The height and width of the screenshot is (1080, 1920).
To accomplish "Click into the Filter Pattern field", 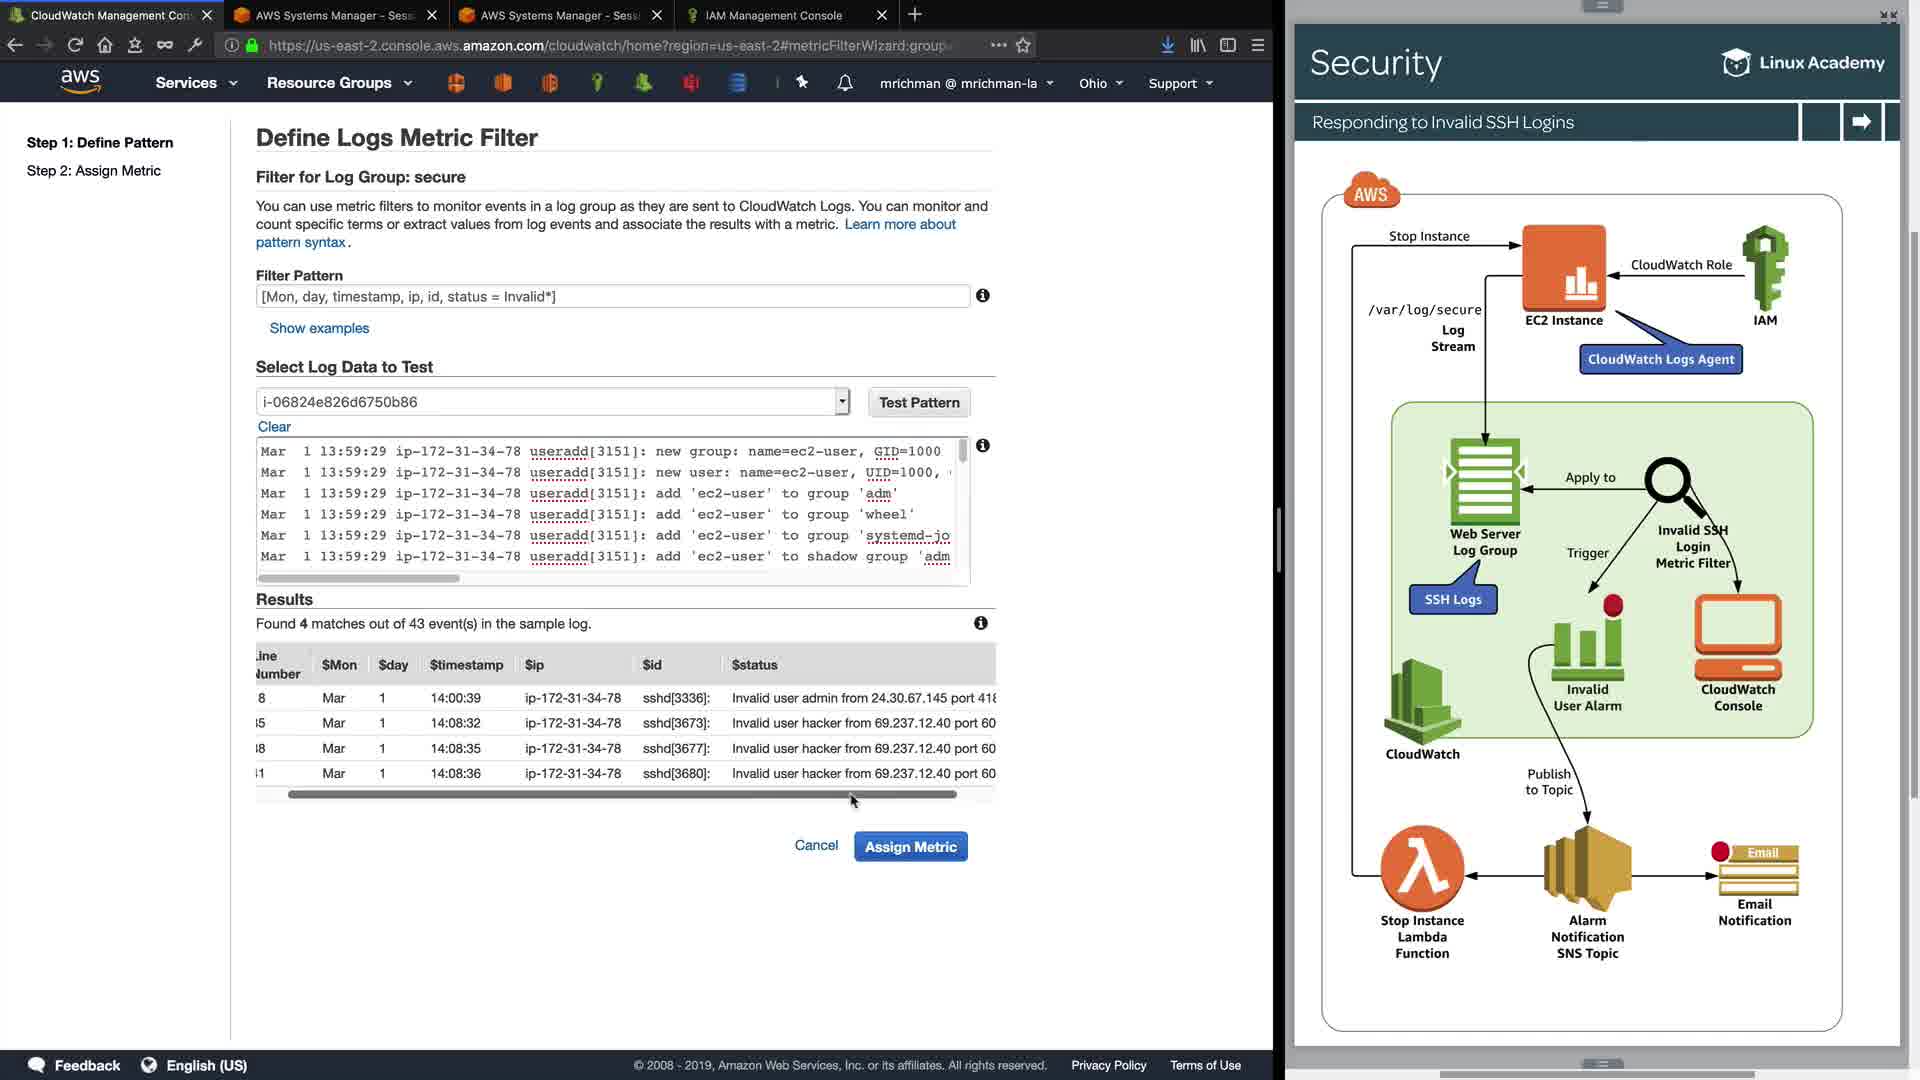I will click(612, 297).
